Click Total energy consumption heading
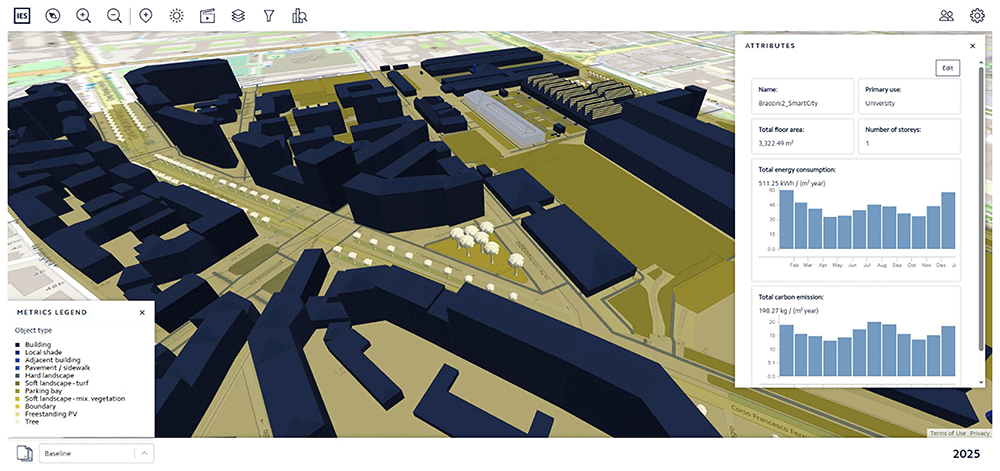Image resolution: width=1000 pixels, height=471 pixels. pyautogui.click(x=797, y=170)
